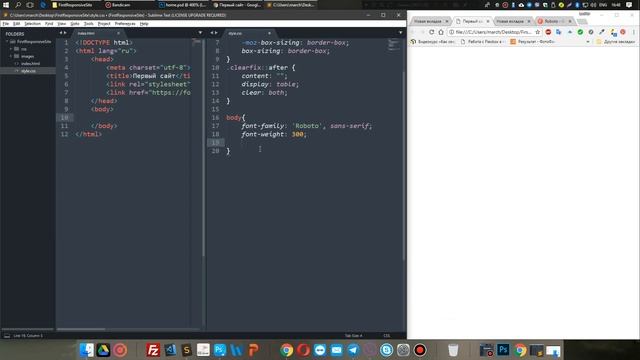Open the Goto menu

(75, 24)
